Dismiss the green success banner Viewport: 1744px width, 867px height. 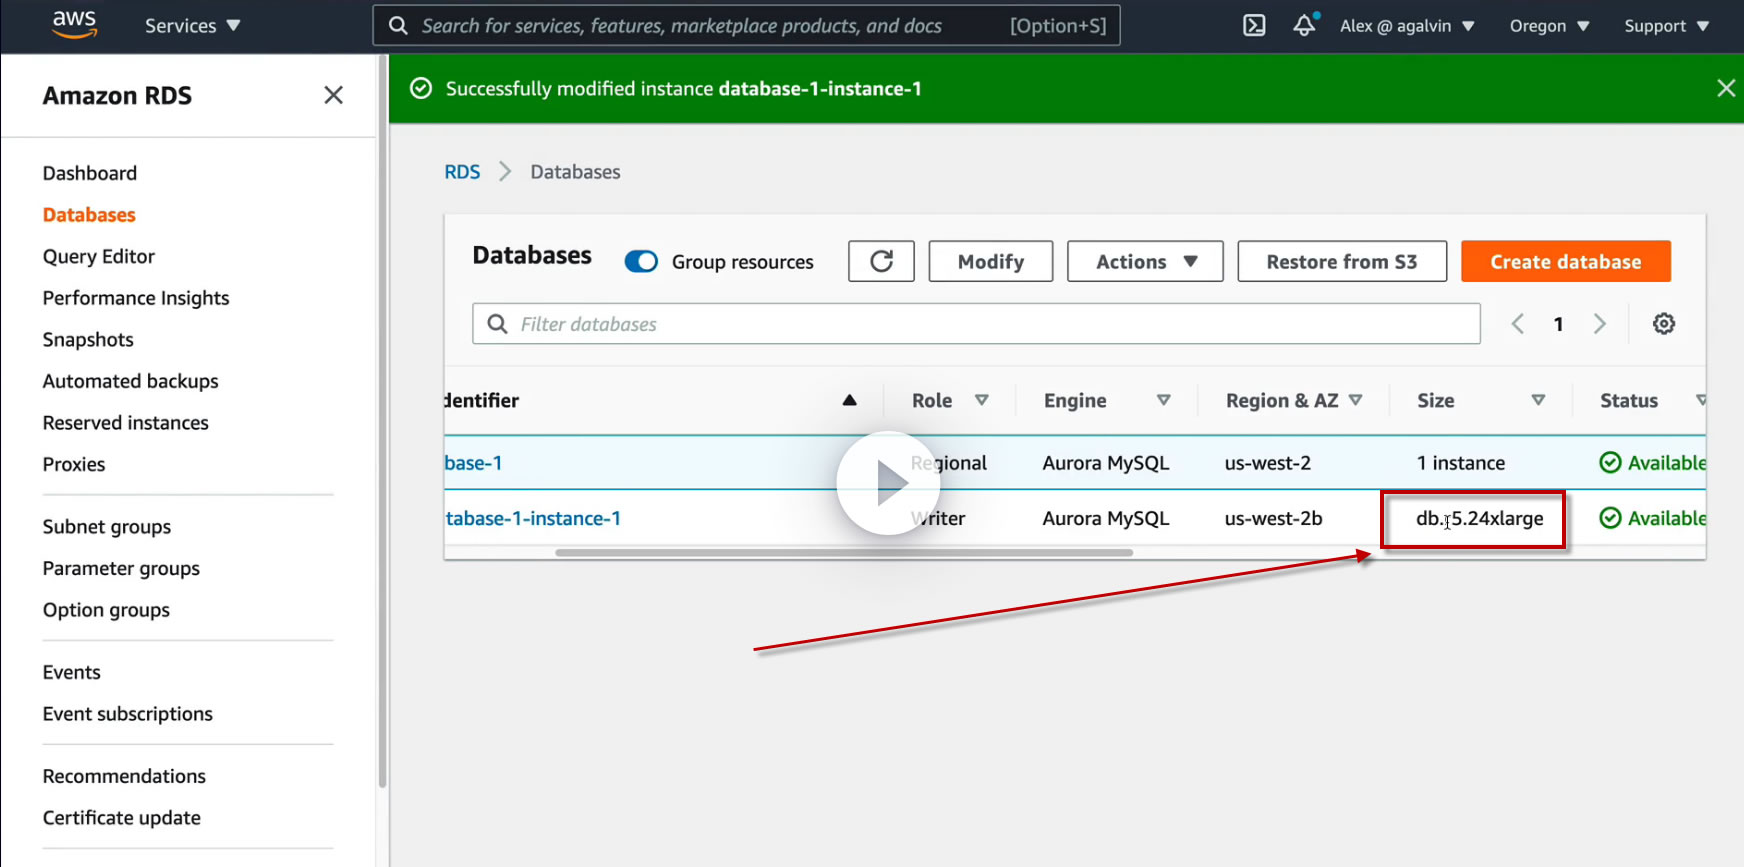click(1726, 88)
